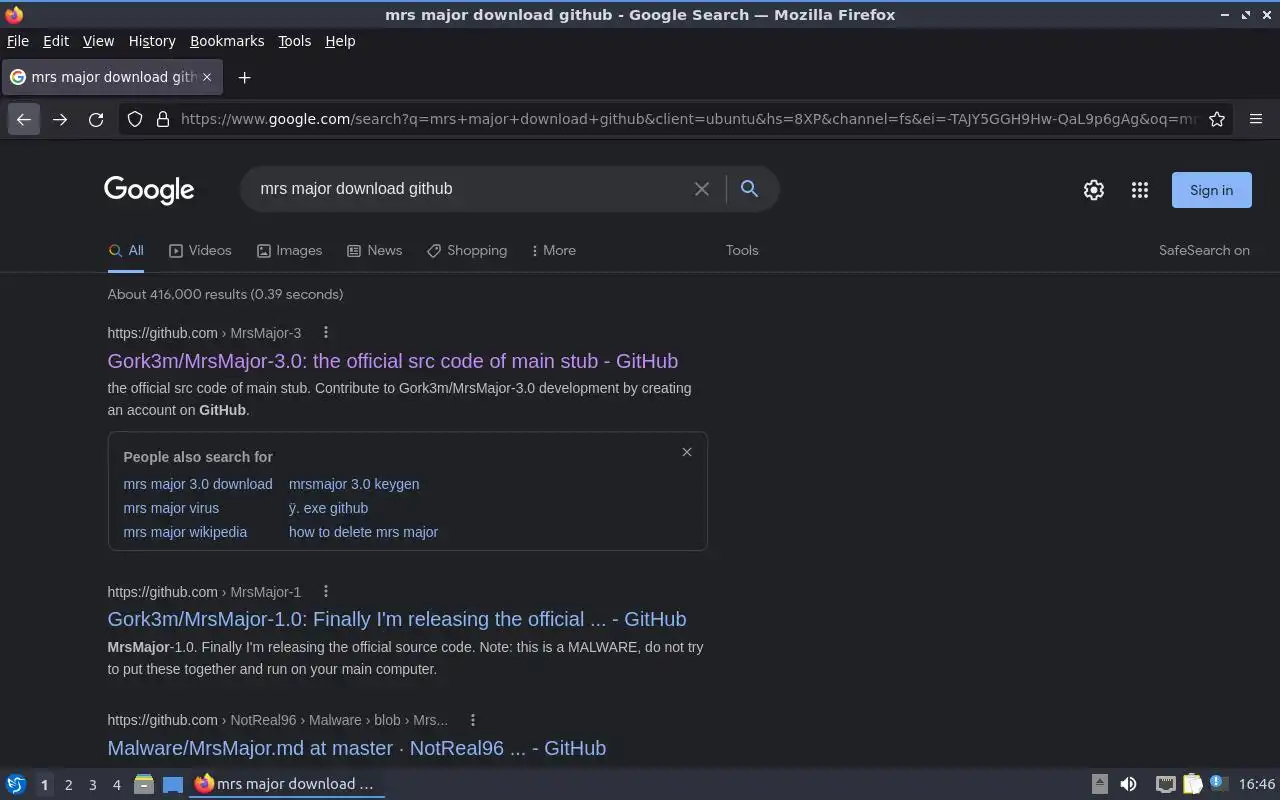The height and width of the screenshot is (800, 1280).
Task: Open the Firefox hamburger application menu
Action: tap(1256, 119)
